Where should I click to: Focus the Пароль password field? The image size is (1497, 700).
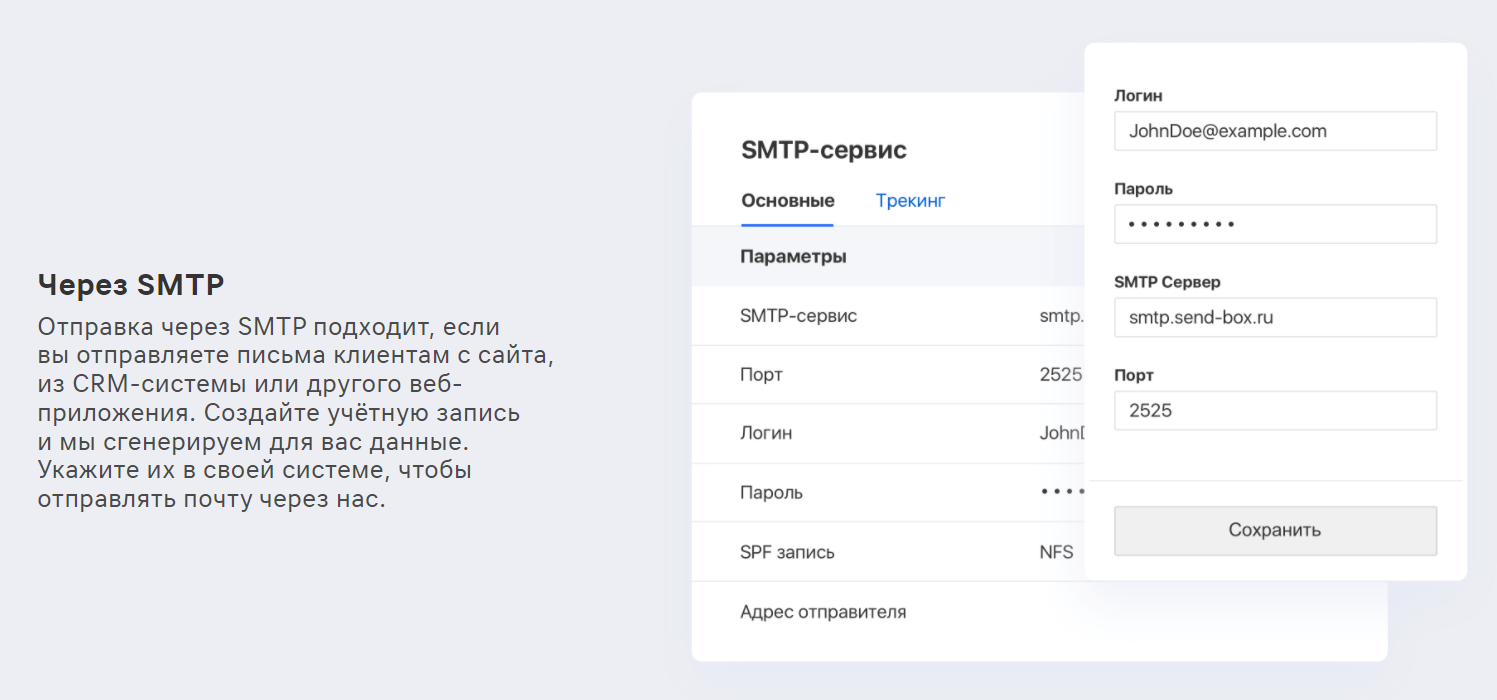[x=1274, y=223]
